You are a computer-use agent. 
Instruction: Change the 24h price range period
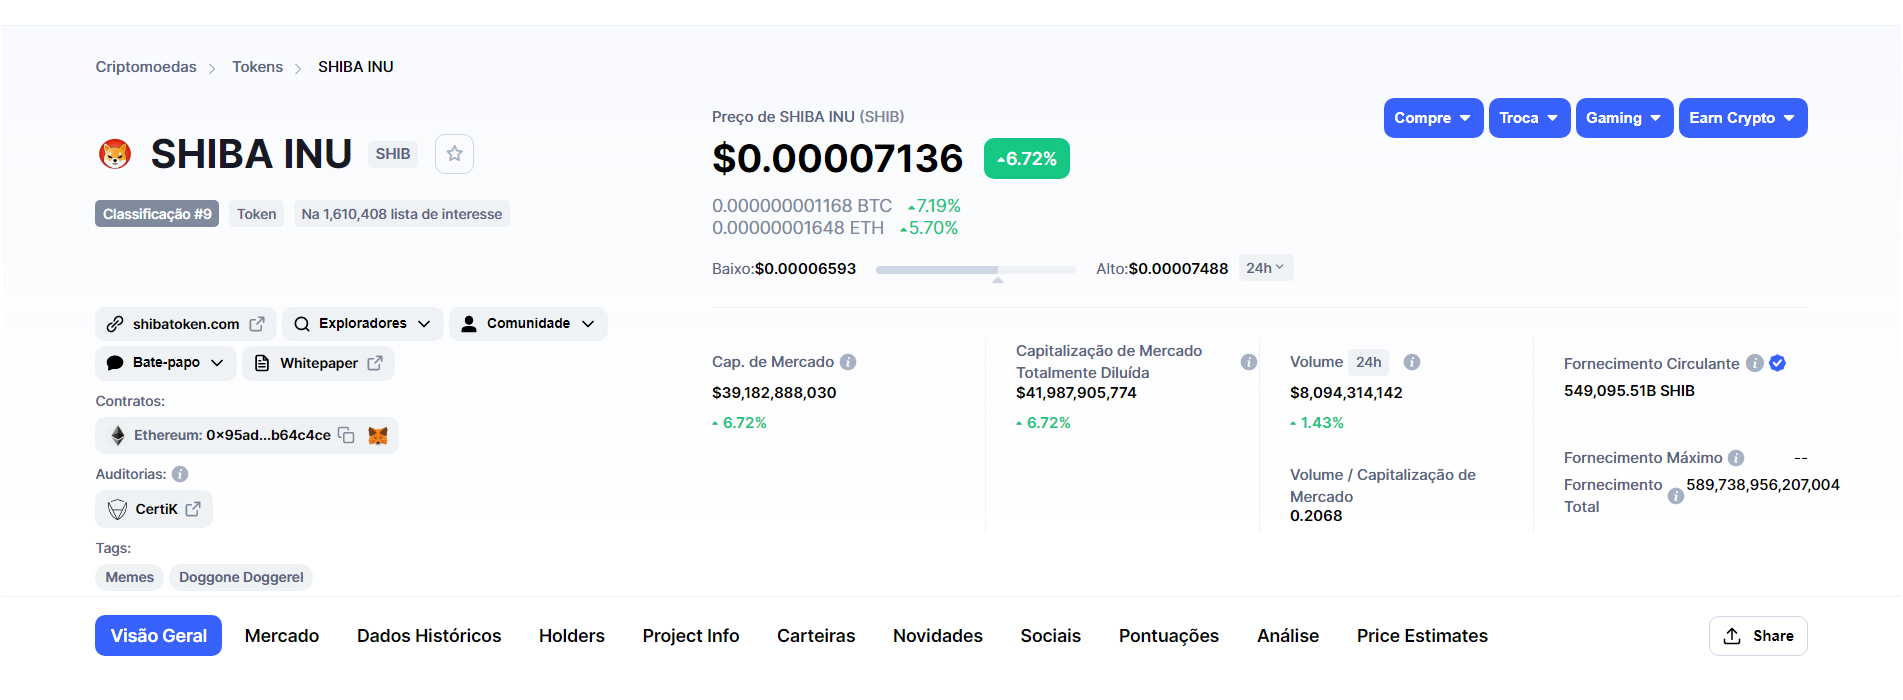click(x=1265, y=268)
